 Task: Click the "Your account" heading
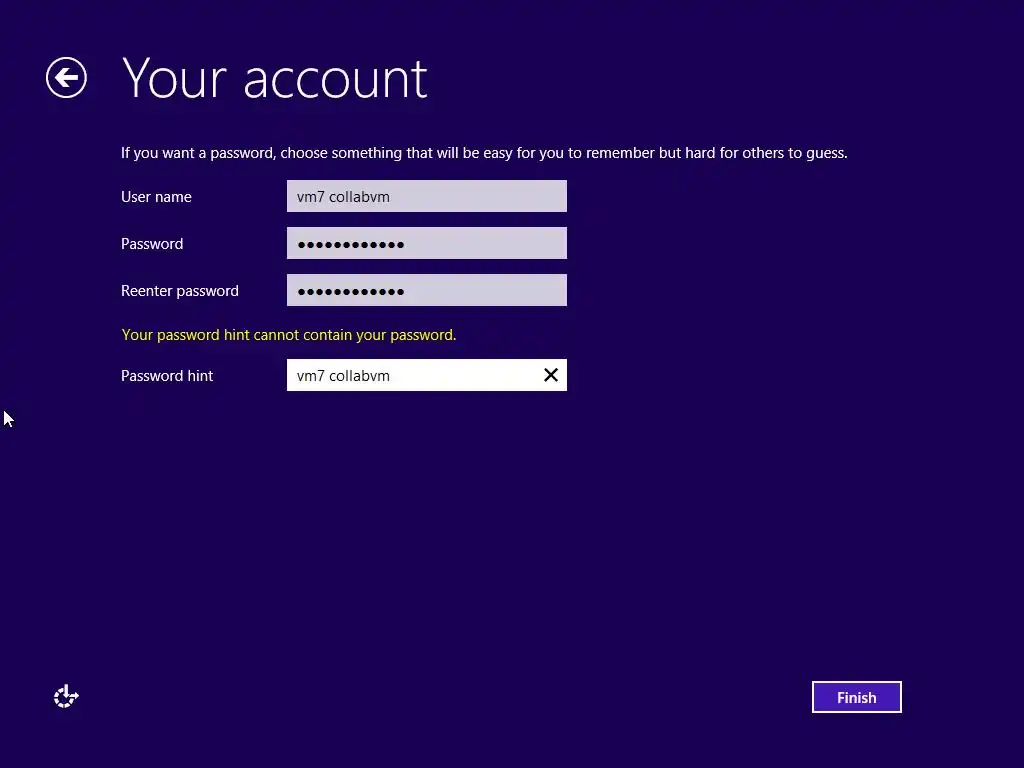click(274, 78)
